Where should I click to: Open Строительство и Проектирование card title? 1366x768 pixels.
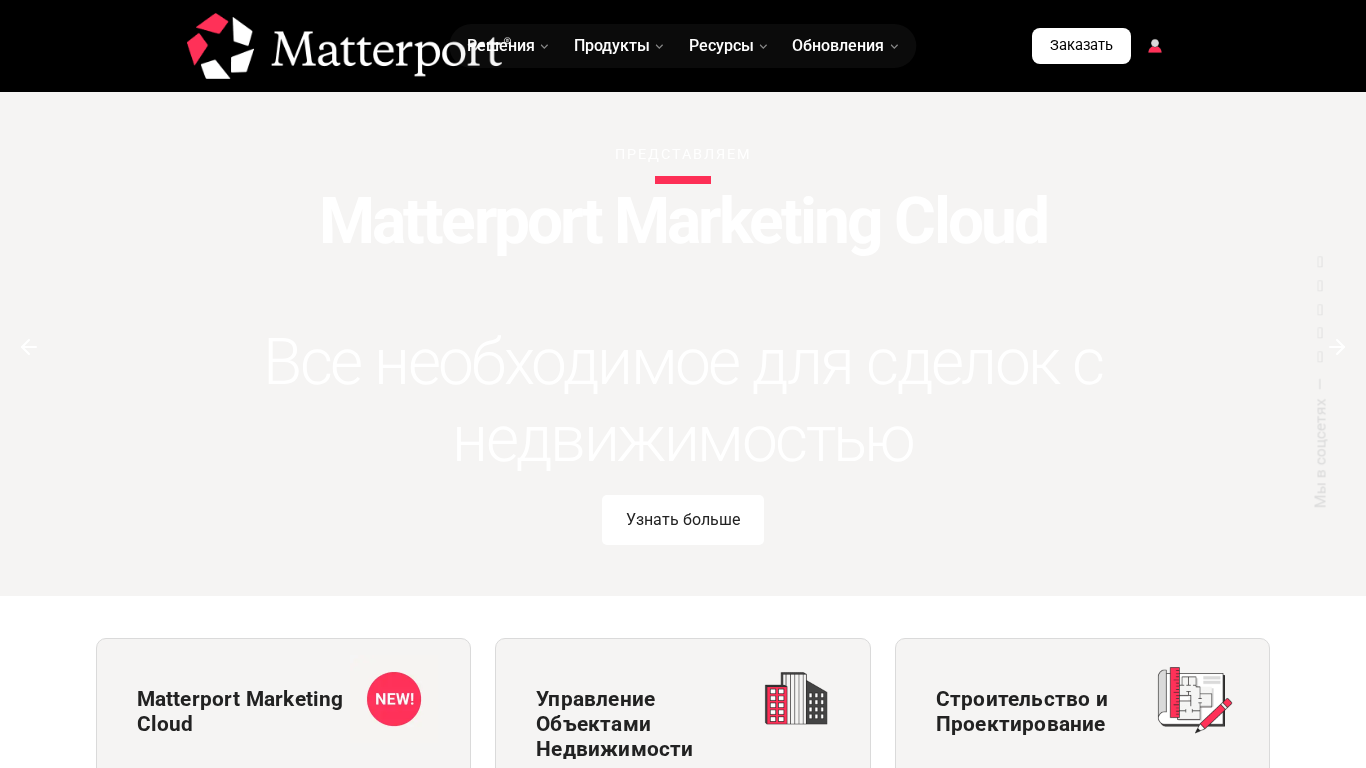pyautogui.click(x=1022, y=711)
